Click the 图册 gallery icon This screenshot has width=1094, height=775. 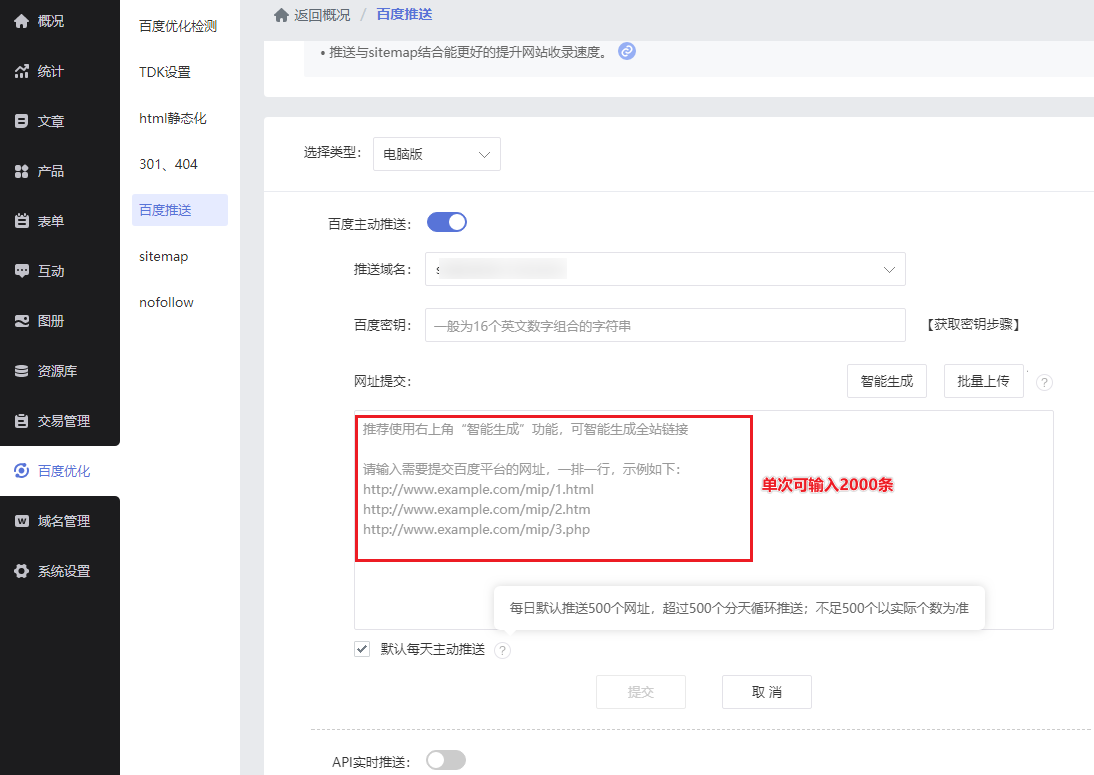(x=22, y=321)
